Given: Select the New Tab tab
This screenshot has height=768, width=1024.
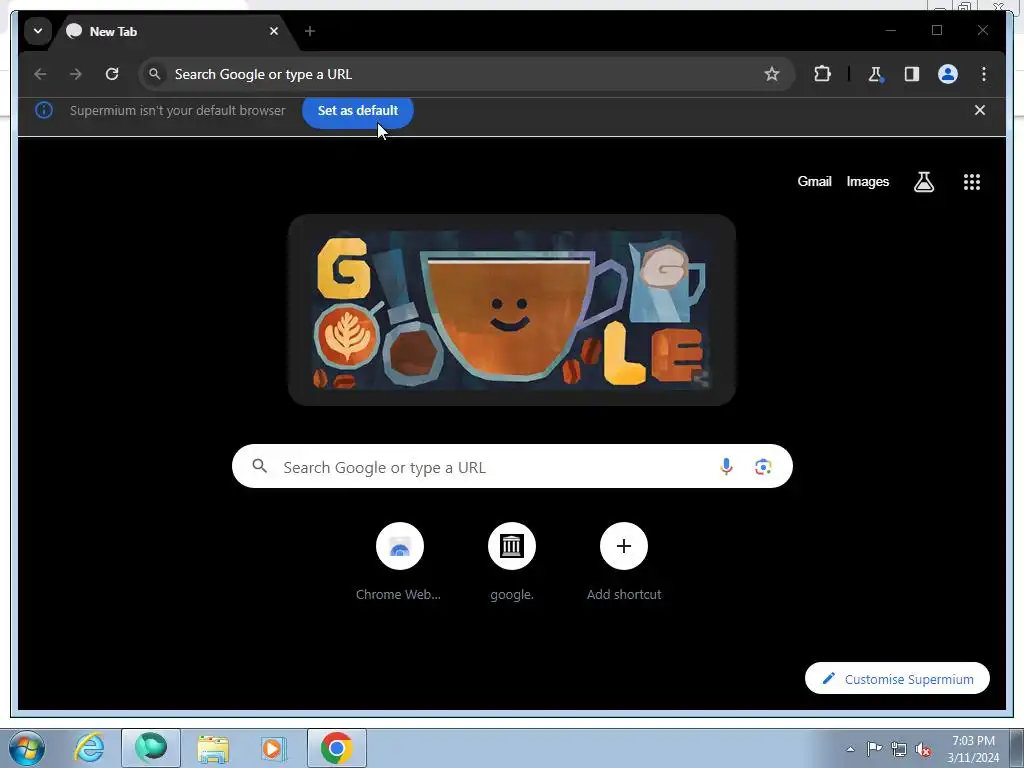Looking at the screenshot, I should click(174, 31).
